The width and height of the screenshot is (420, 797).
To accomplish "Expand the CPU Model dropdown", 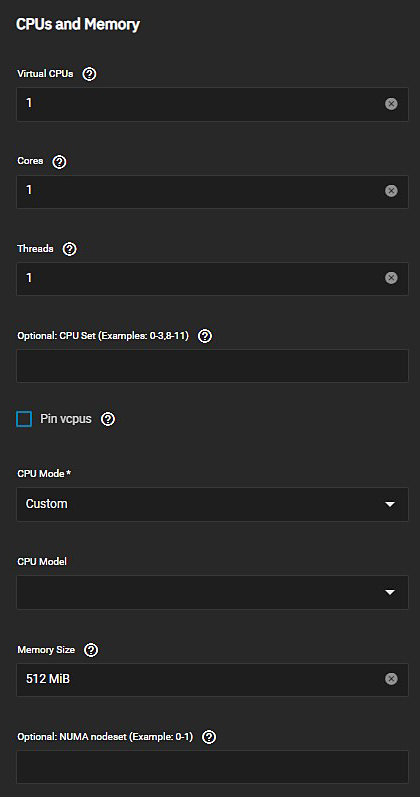I will 212,592.
